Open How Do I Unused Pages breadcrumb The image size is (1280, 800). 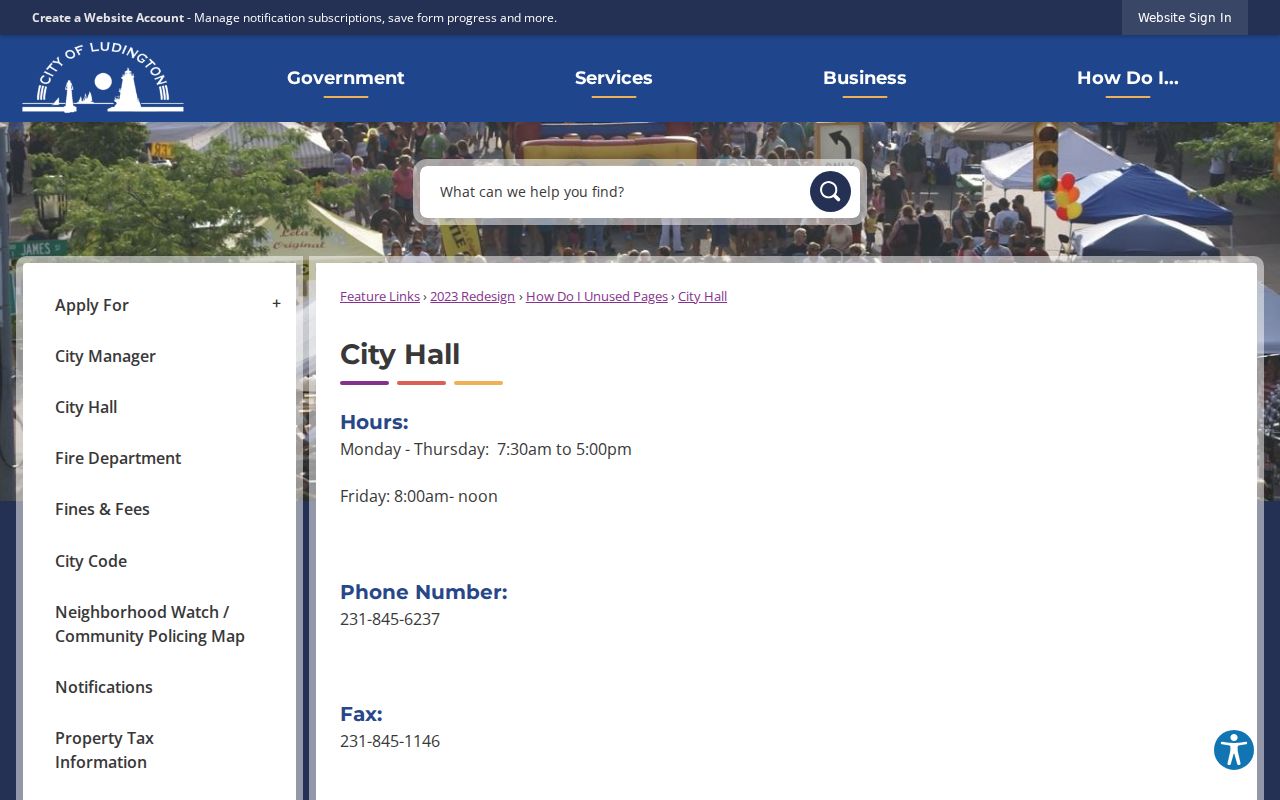tap(597, 296)
